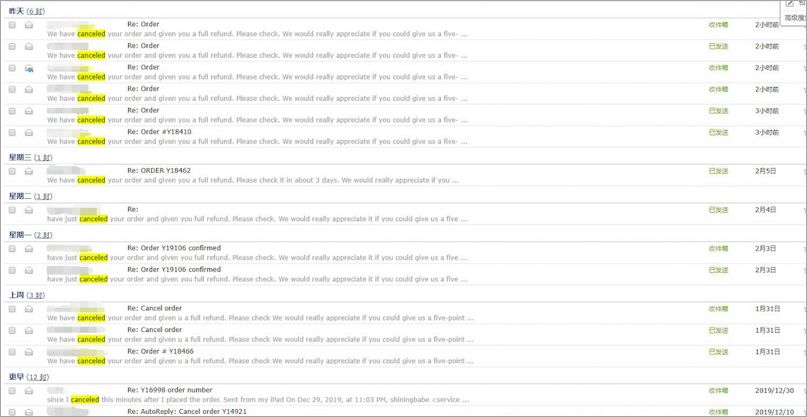Collapse the 上周 (3 封) group
This screenshot has width=807, height=417.
17,295
